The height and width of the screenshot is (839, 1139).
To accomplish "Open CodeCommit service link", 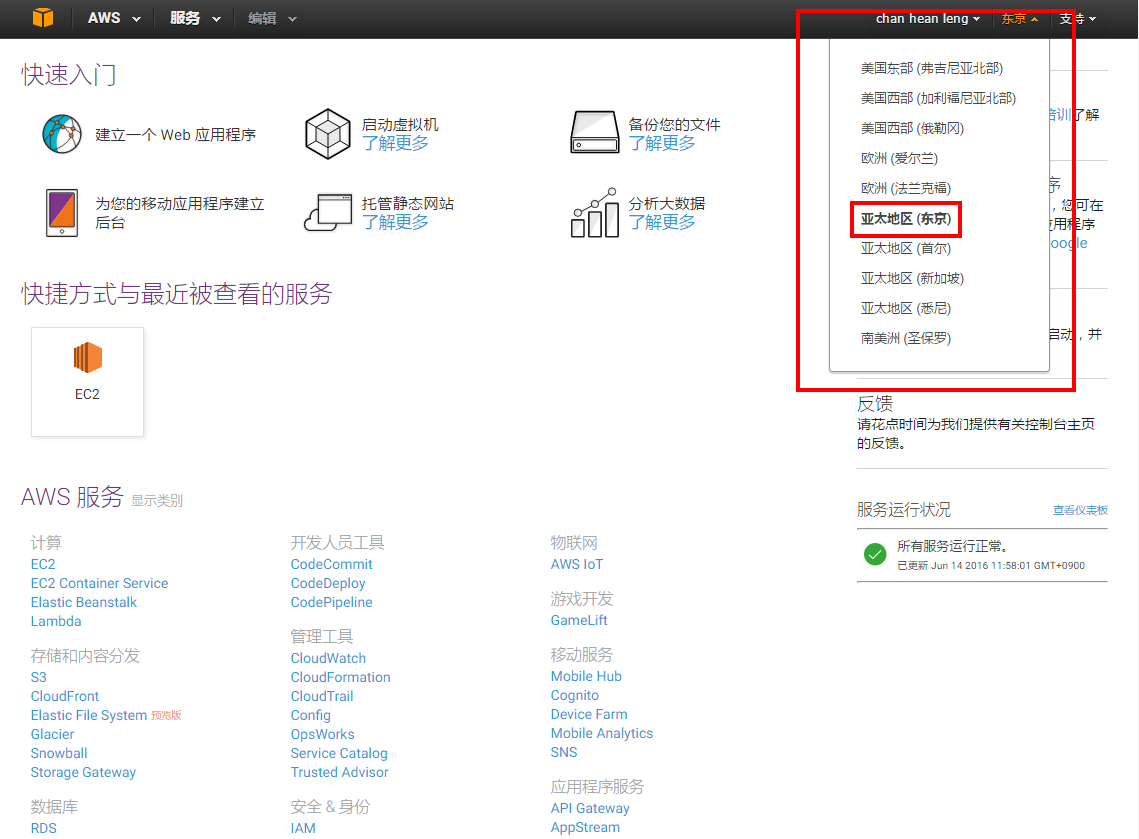I will (x=331, y=564).
